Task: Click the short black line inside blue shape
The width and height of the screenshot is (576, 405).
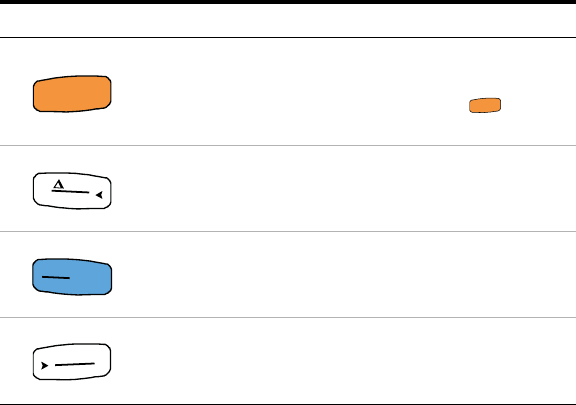Action: coord(56,277)
